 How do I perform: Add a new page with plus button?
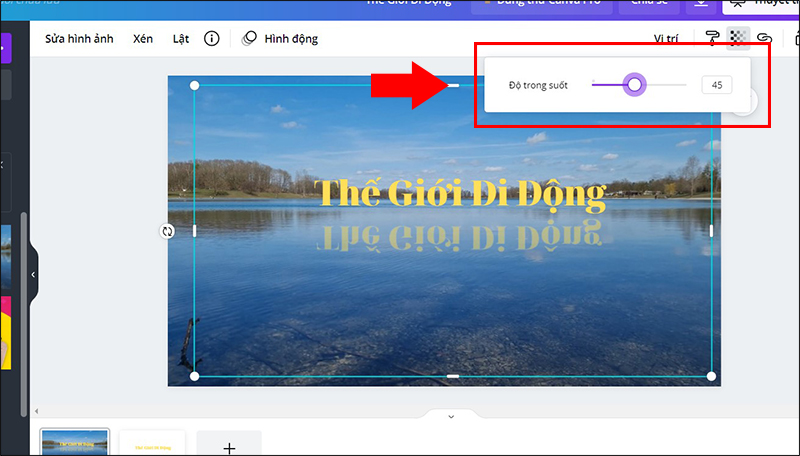point(229,443)
